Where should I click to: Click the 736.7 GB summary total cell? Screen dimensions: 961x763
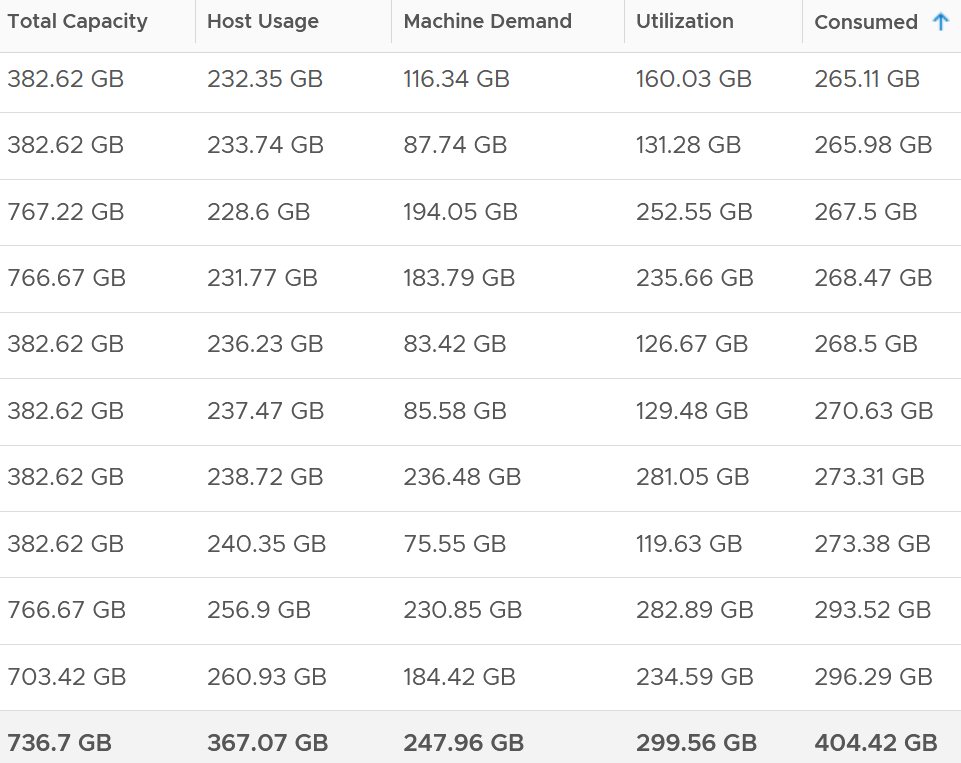point(59,743)
